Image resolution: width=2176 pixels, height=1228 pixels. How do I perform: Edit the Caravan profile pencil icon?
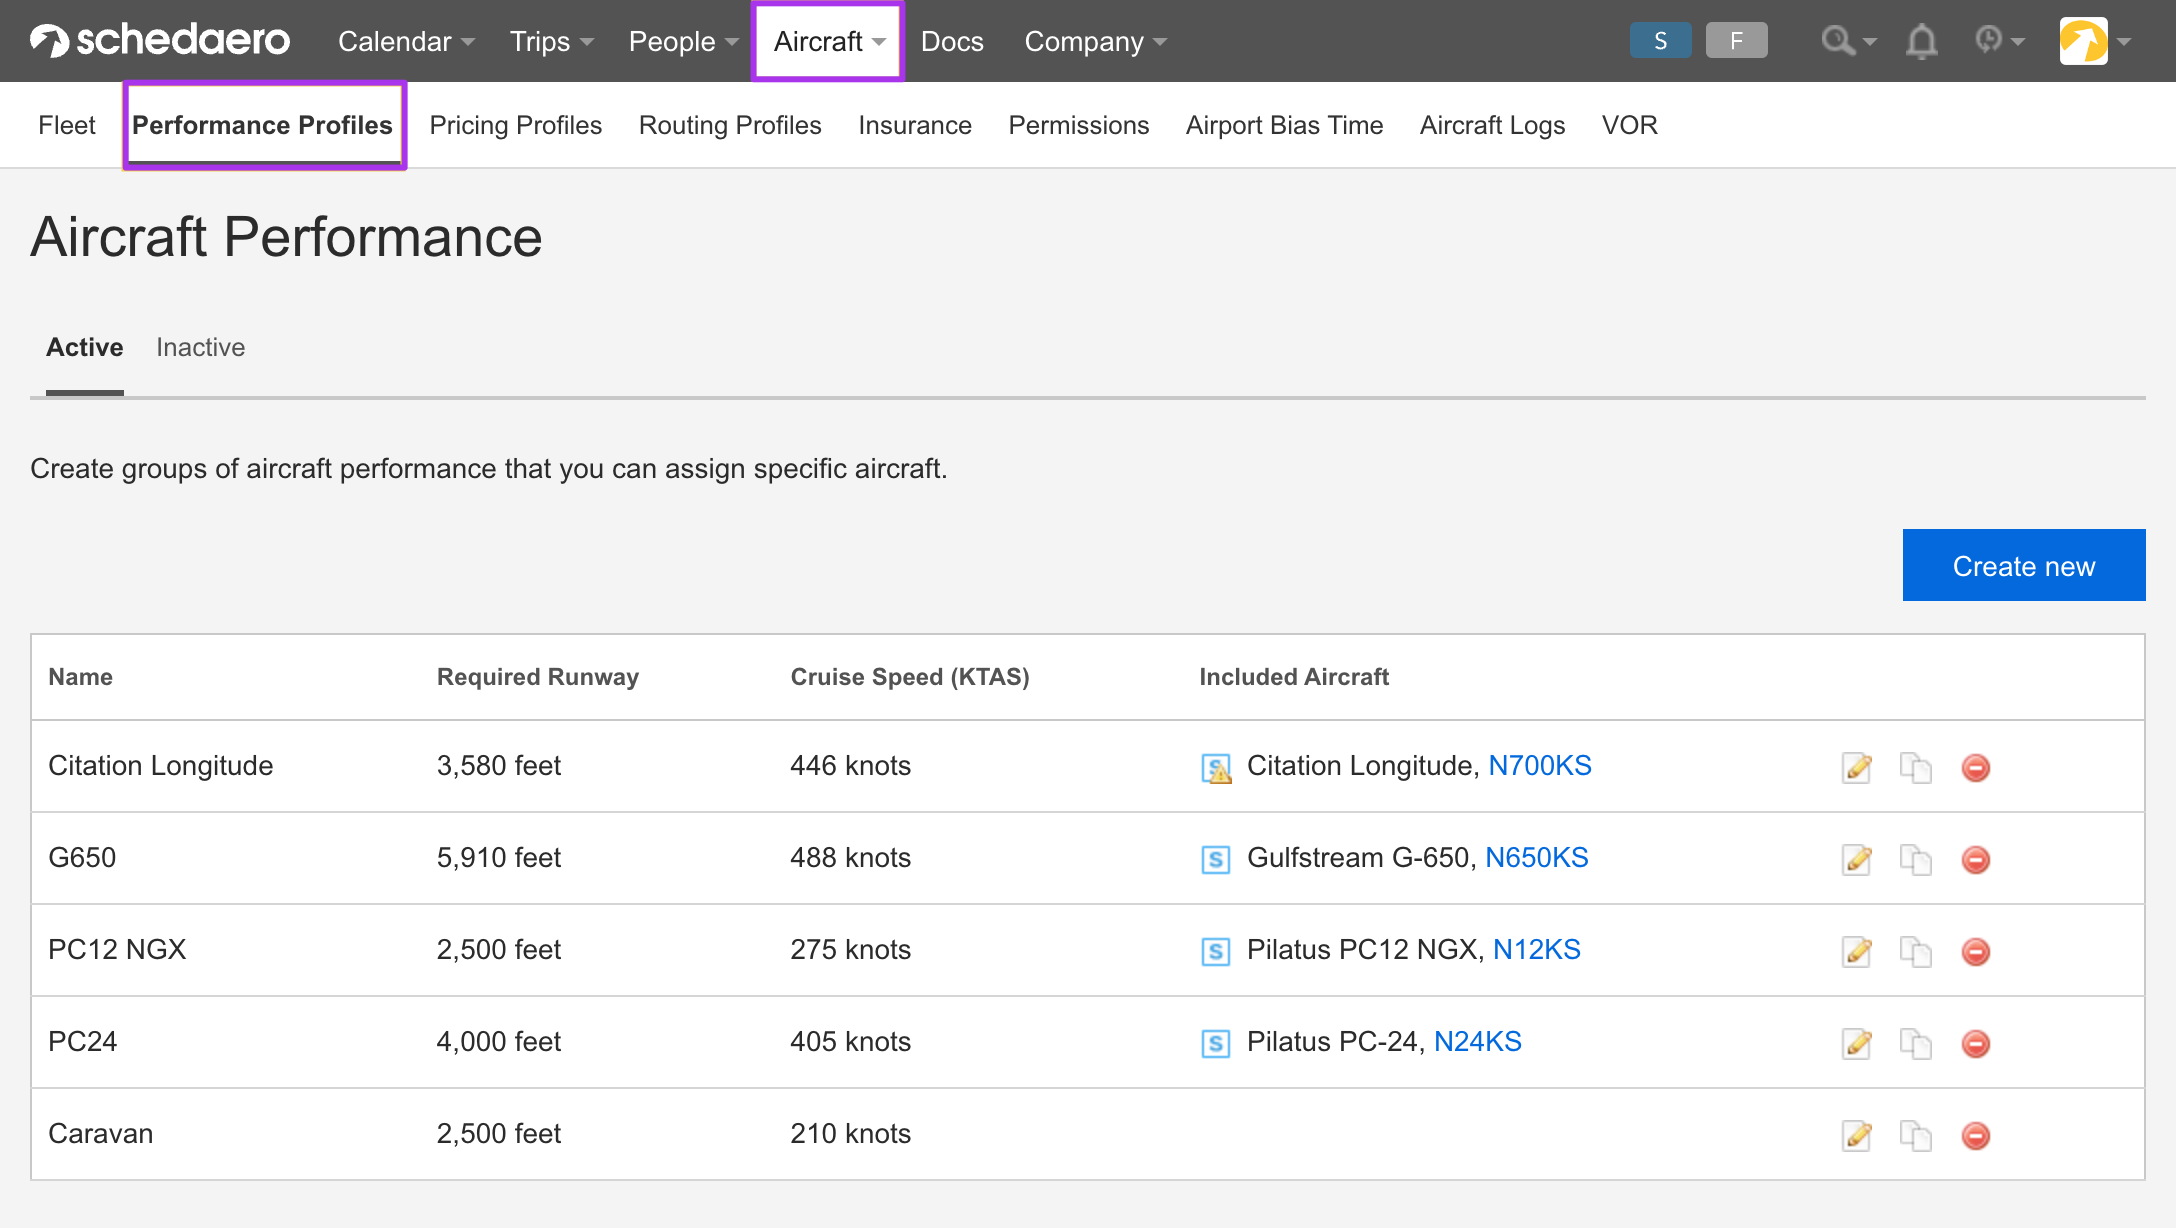tap(1857, 1135)
